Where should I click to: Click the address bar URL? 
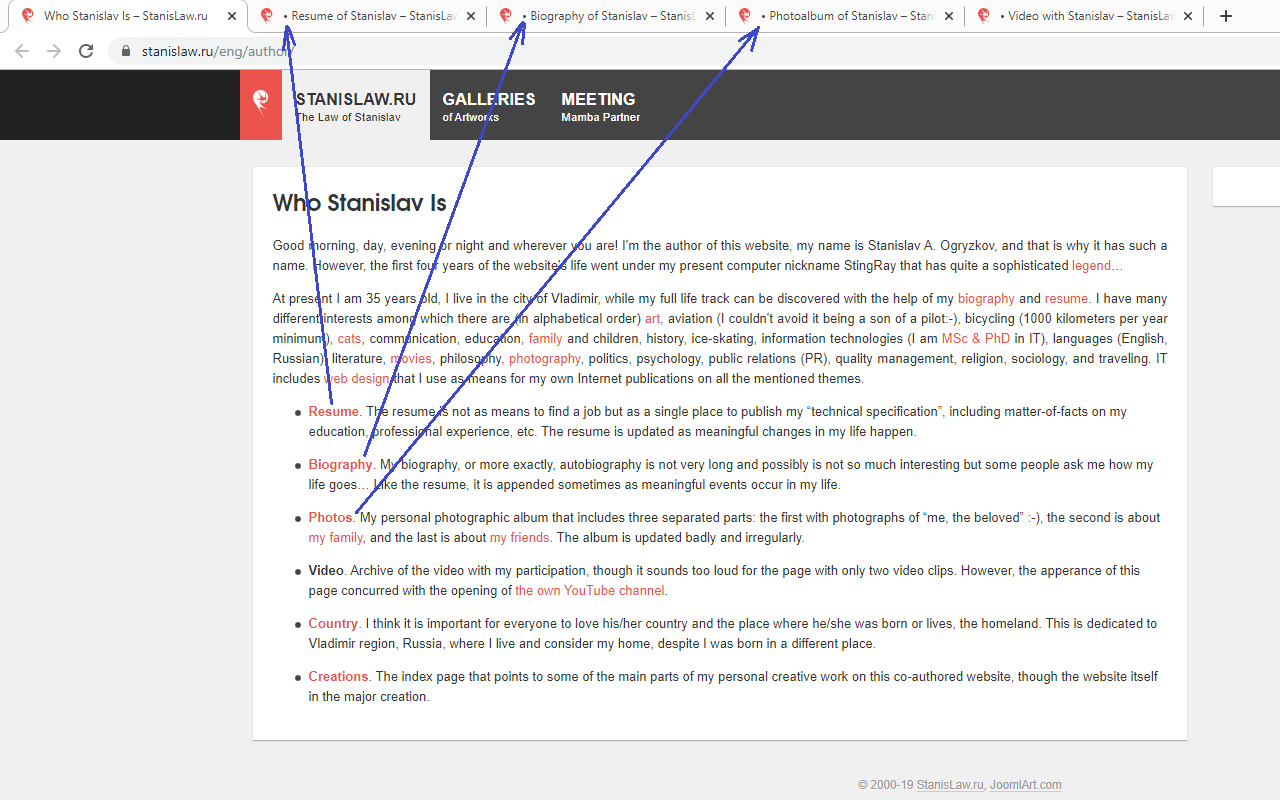(x=218, y=51)
